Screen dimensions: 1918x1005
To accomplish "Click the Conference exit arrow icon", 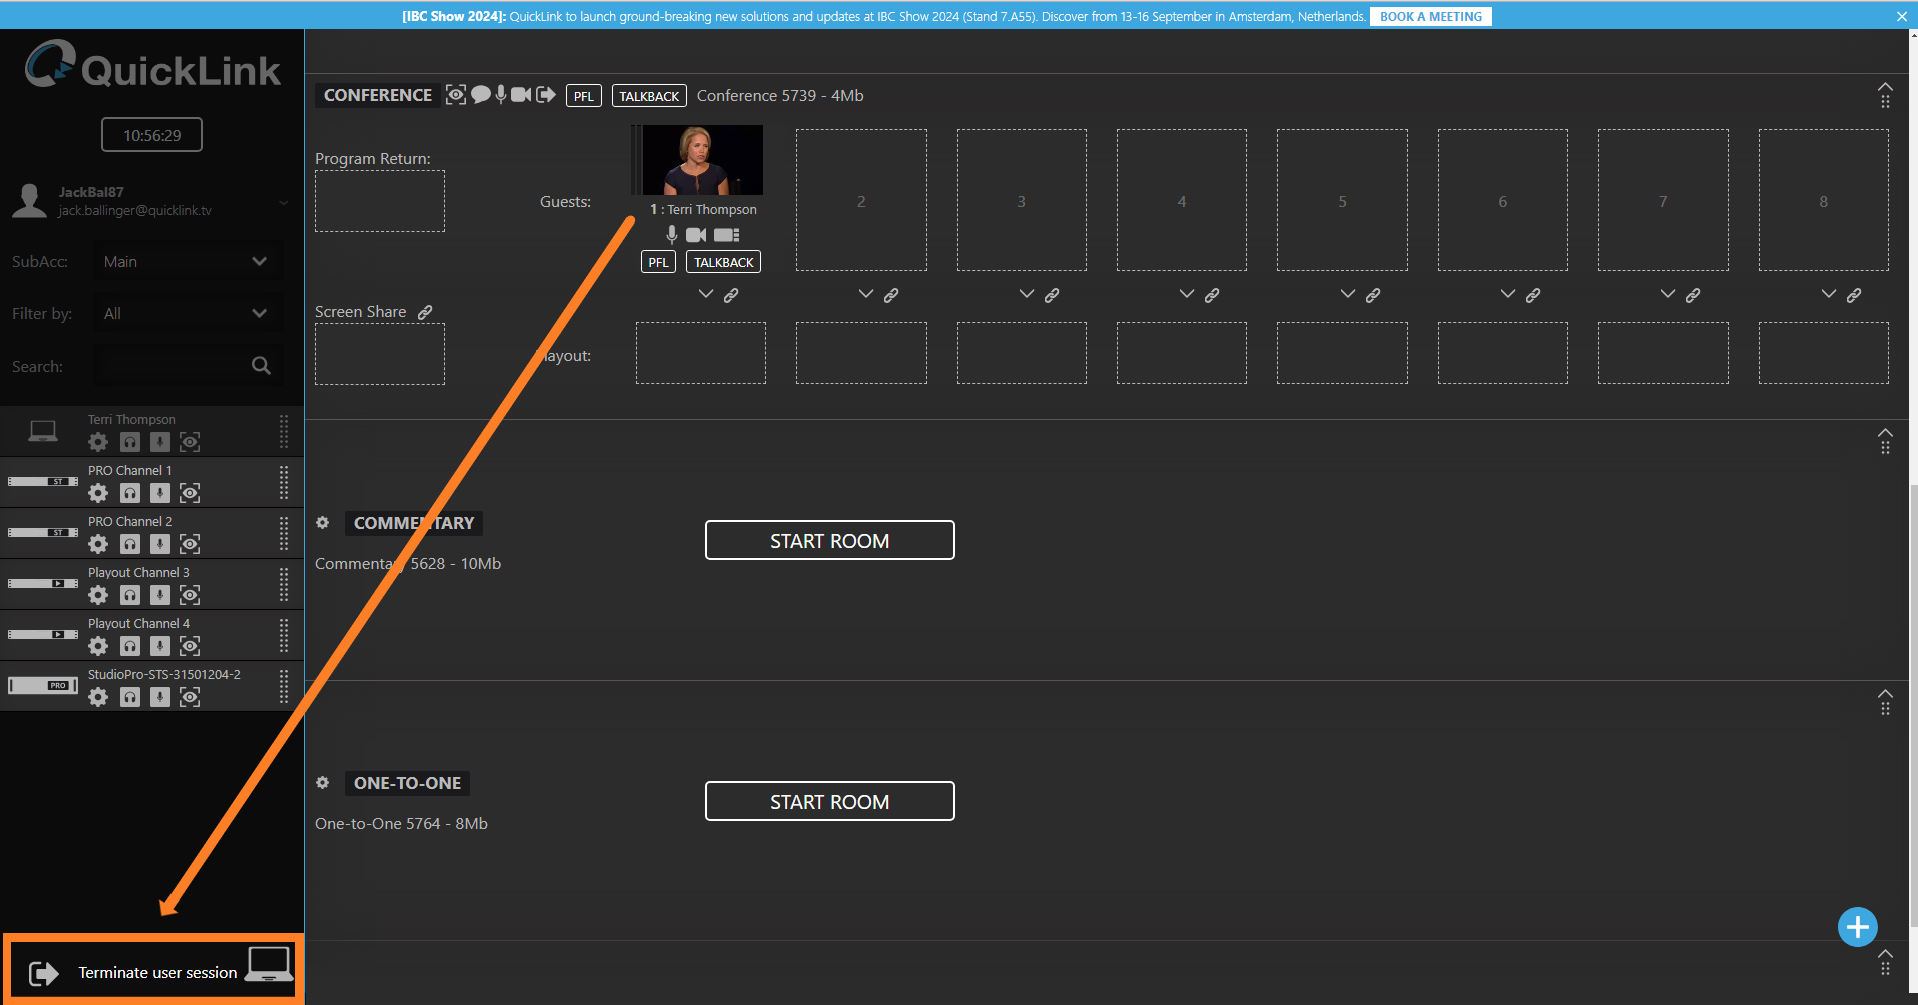I will pos(546,94).
